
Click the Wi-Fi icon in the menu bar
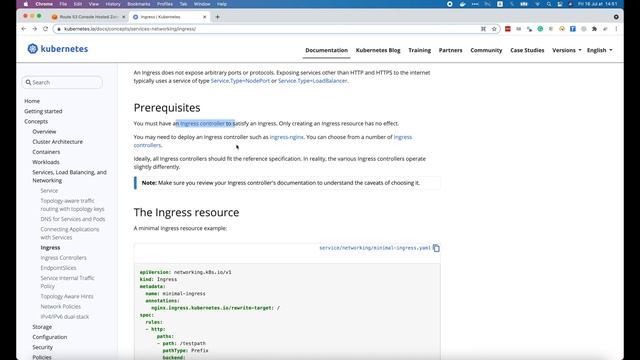(x=538, y=4)
